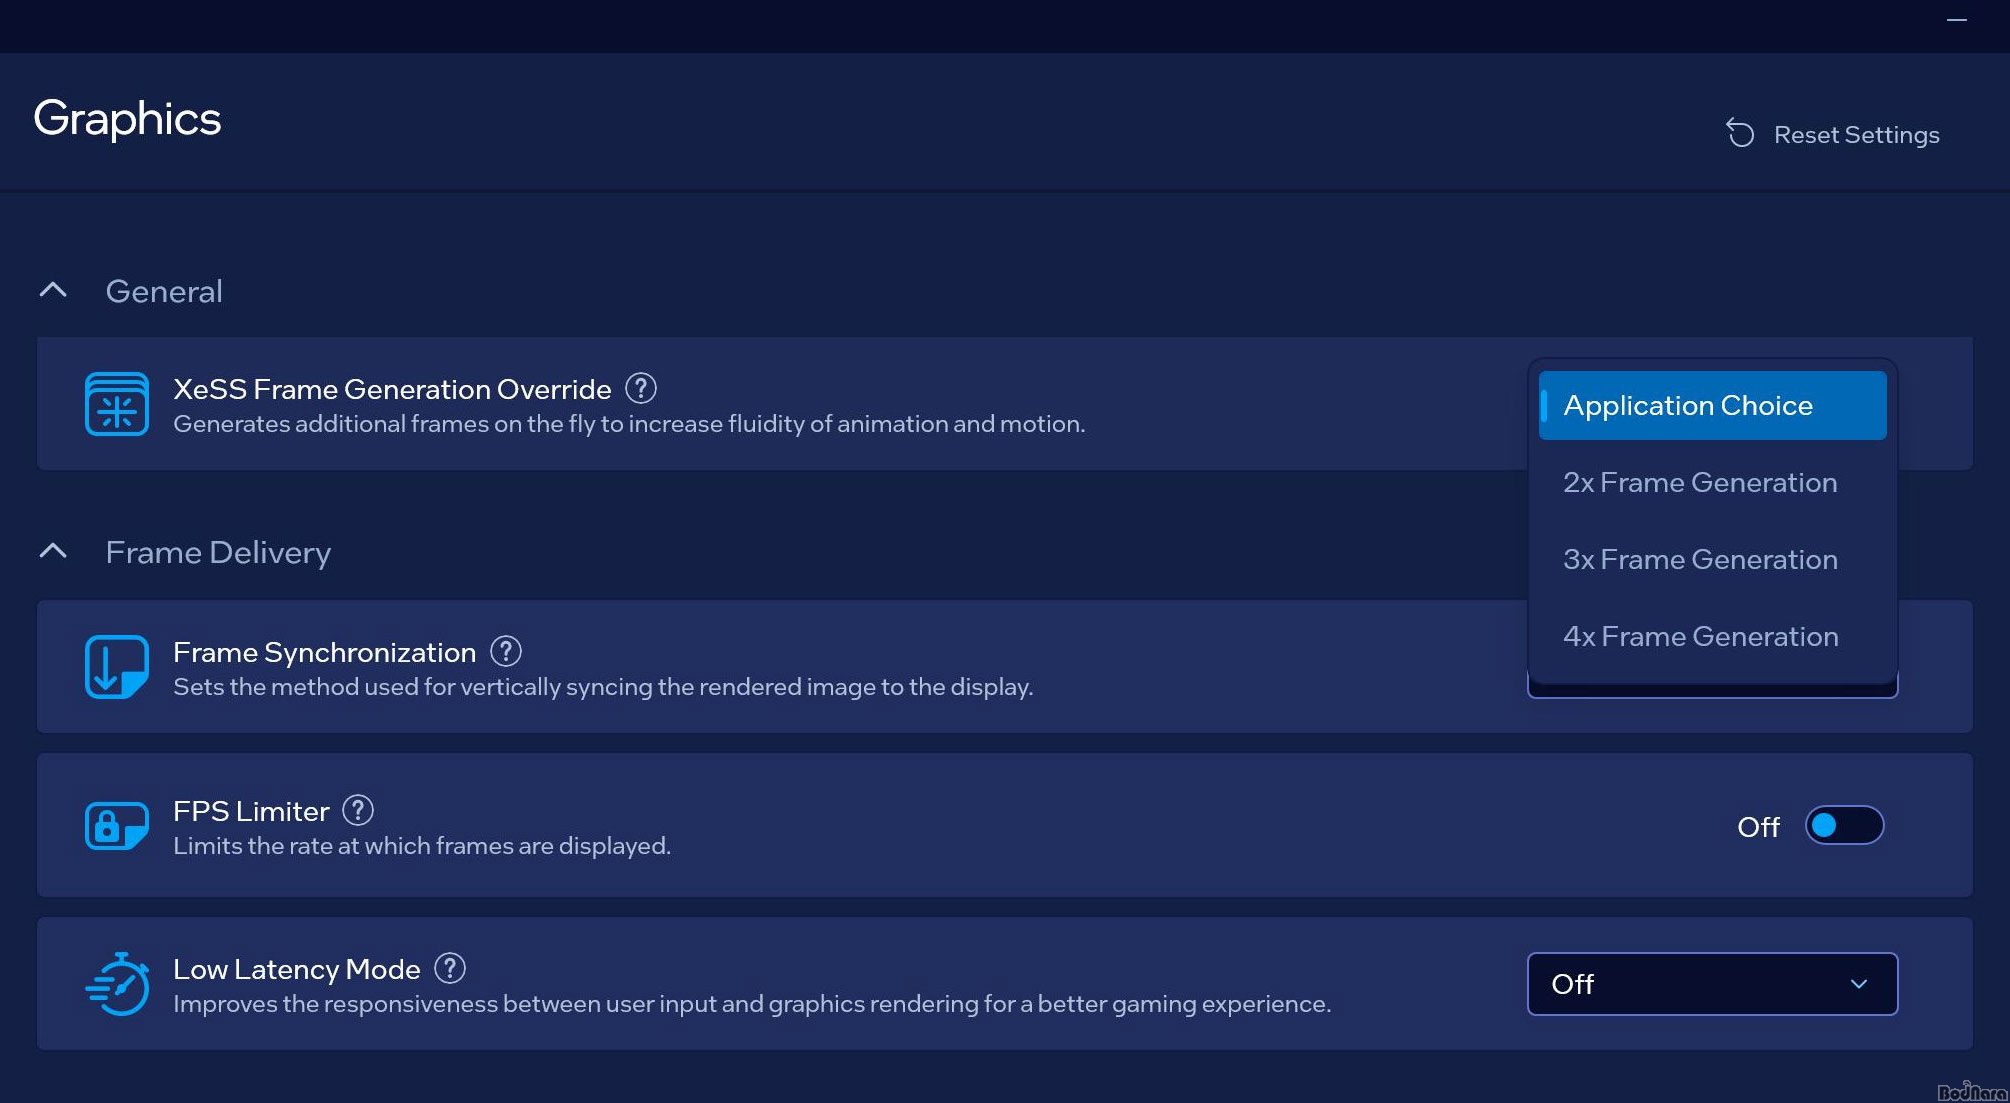Click the FPS Limiter padlock icon

click(x=117, y=826)
